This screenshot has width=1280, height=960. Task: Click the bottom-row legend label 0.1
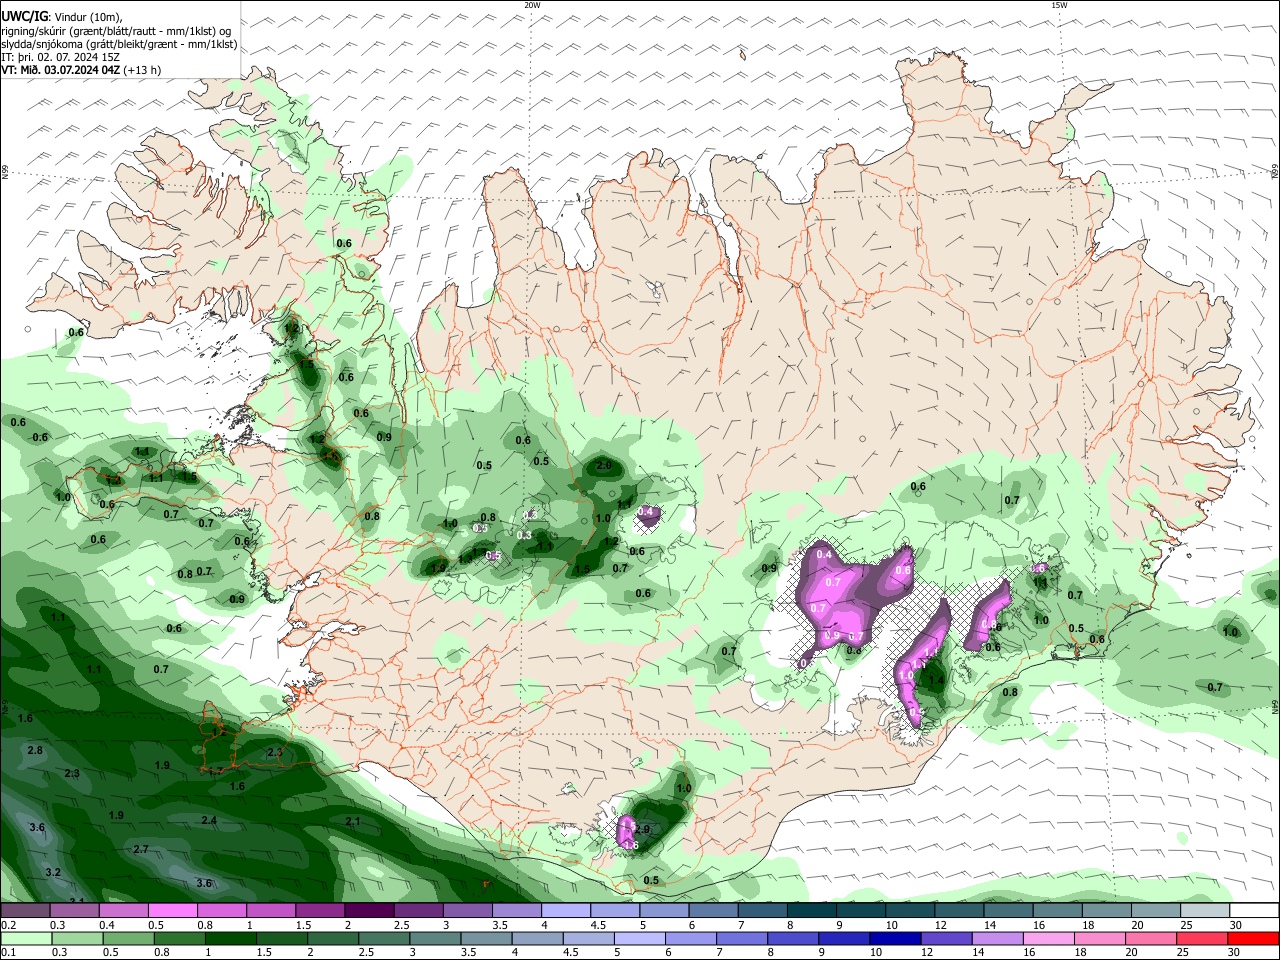[7, 952]
